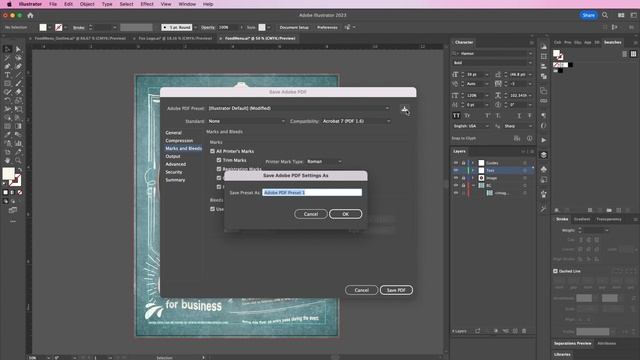Open the Printer Mark Type dropdown
Viewport: 640px width, 360px height.
[x=324, y=162]
